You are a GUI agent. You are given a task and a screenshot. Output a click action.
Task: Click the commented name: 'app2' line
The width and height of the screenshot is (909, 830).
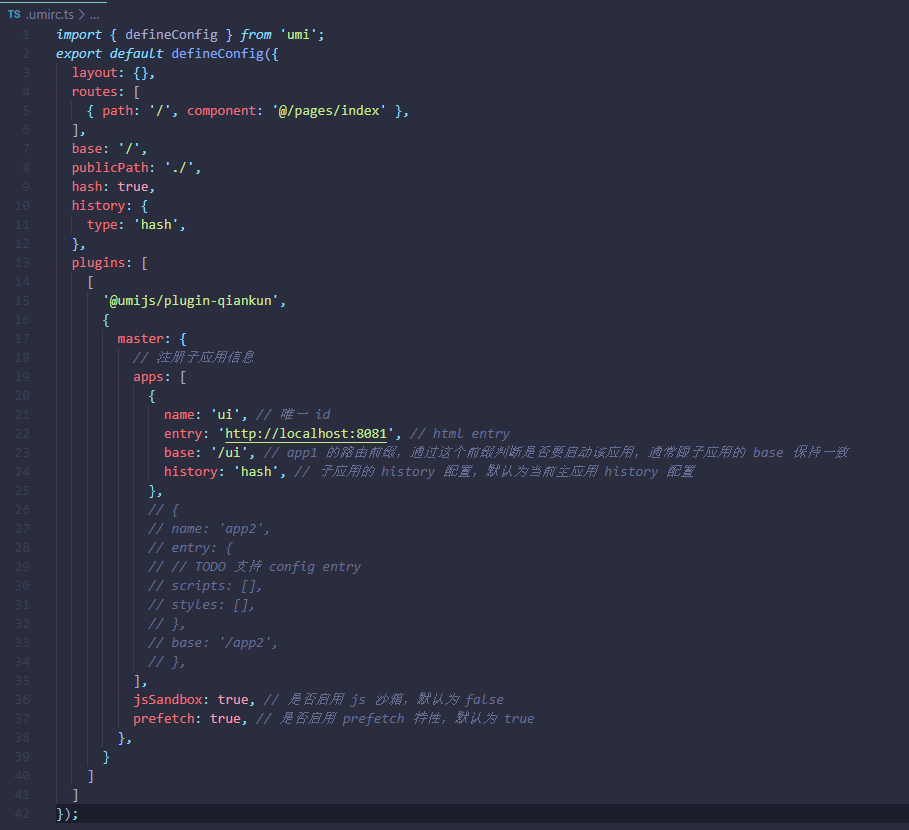(210, 528)
